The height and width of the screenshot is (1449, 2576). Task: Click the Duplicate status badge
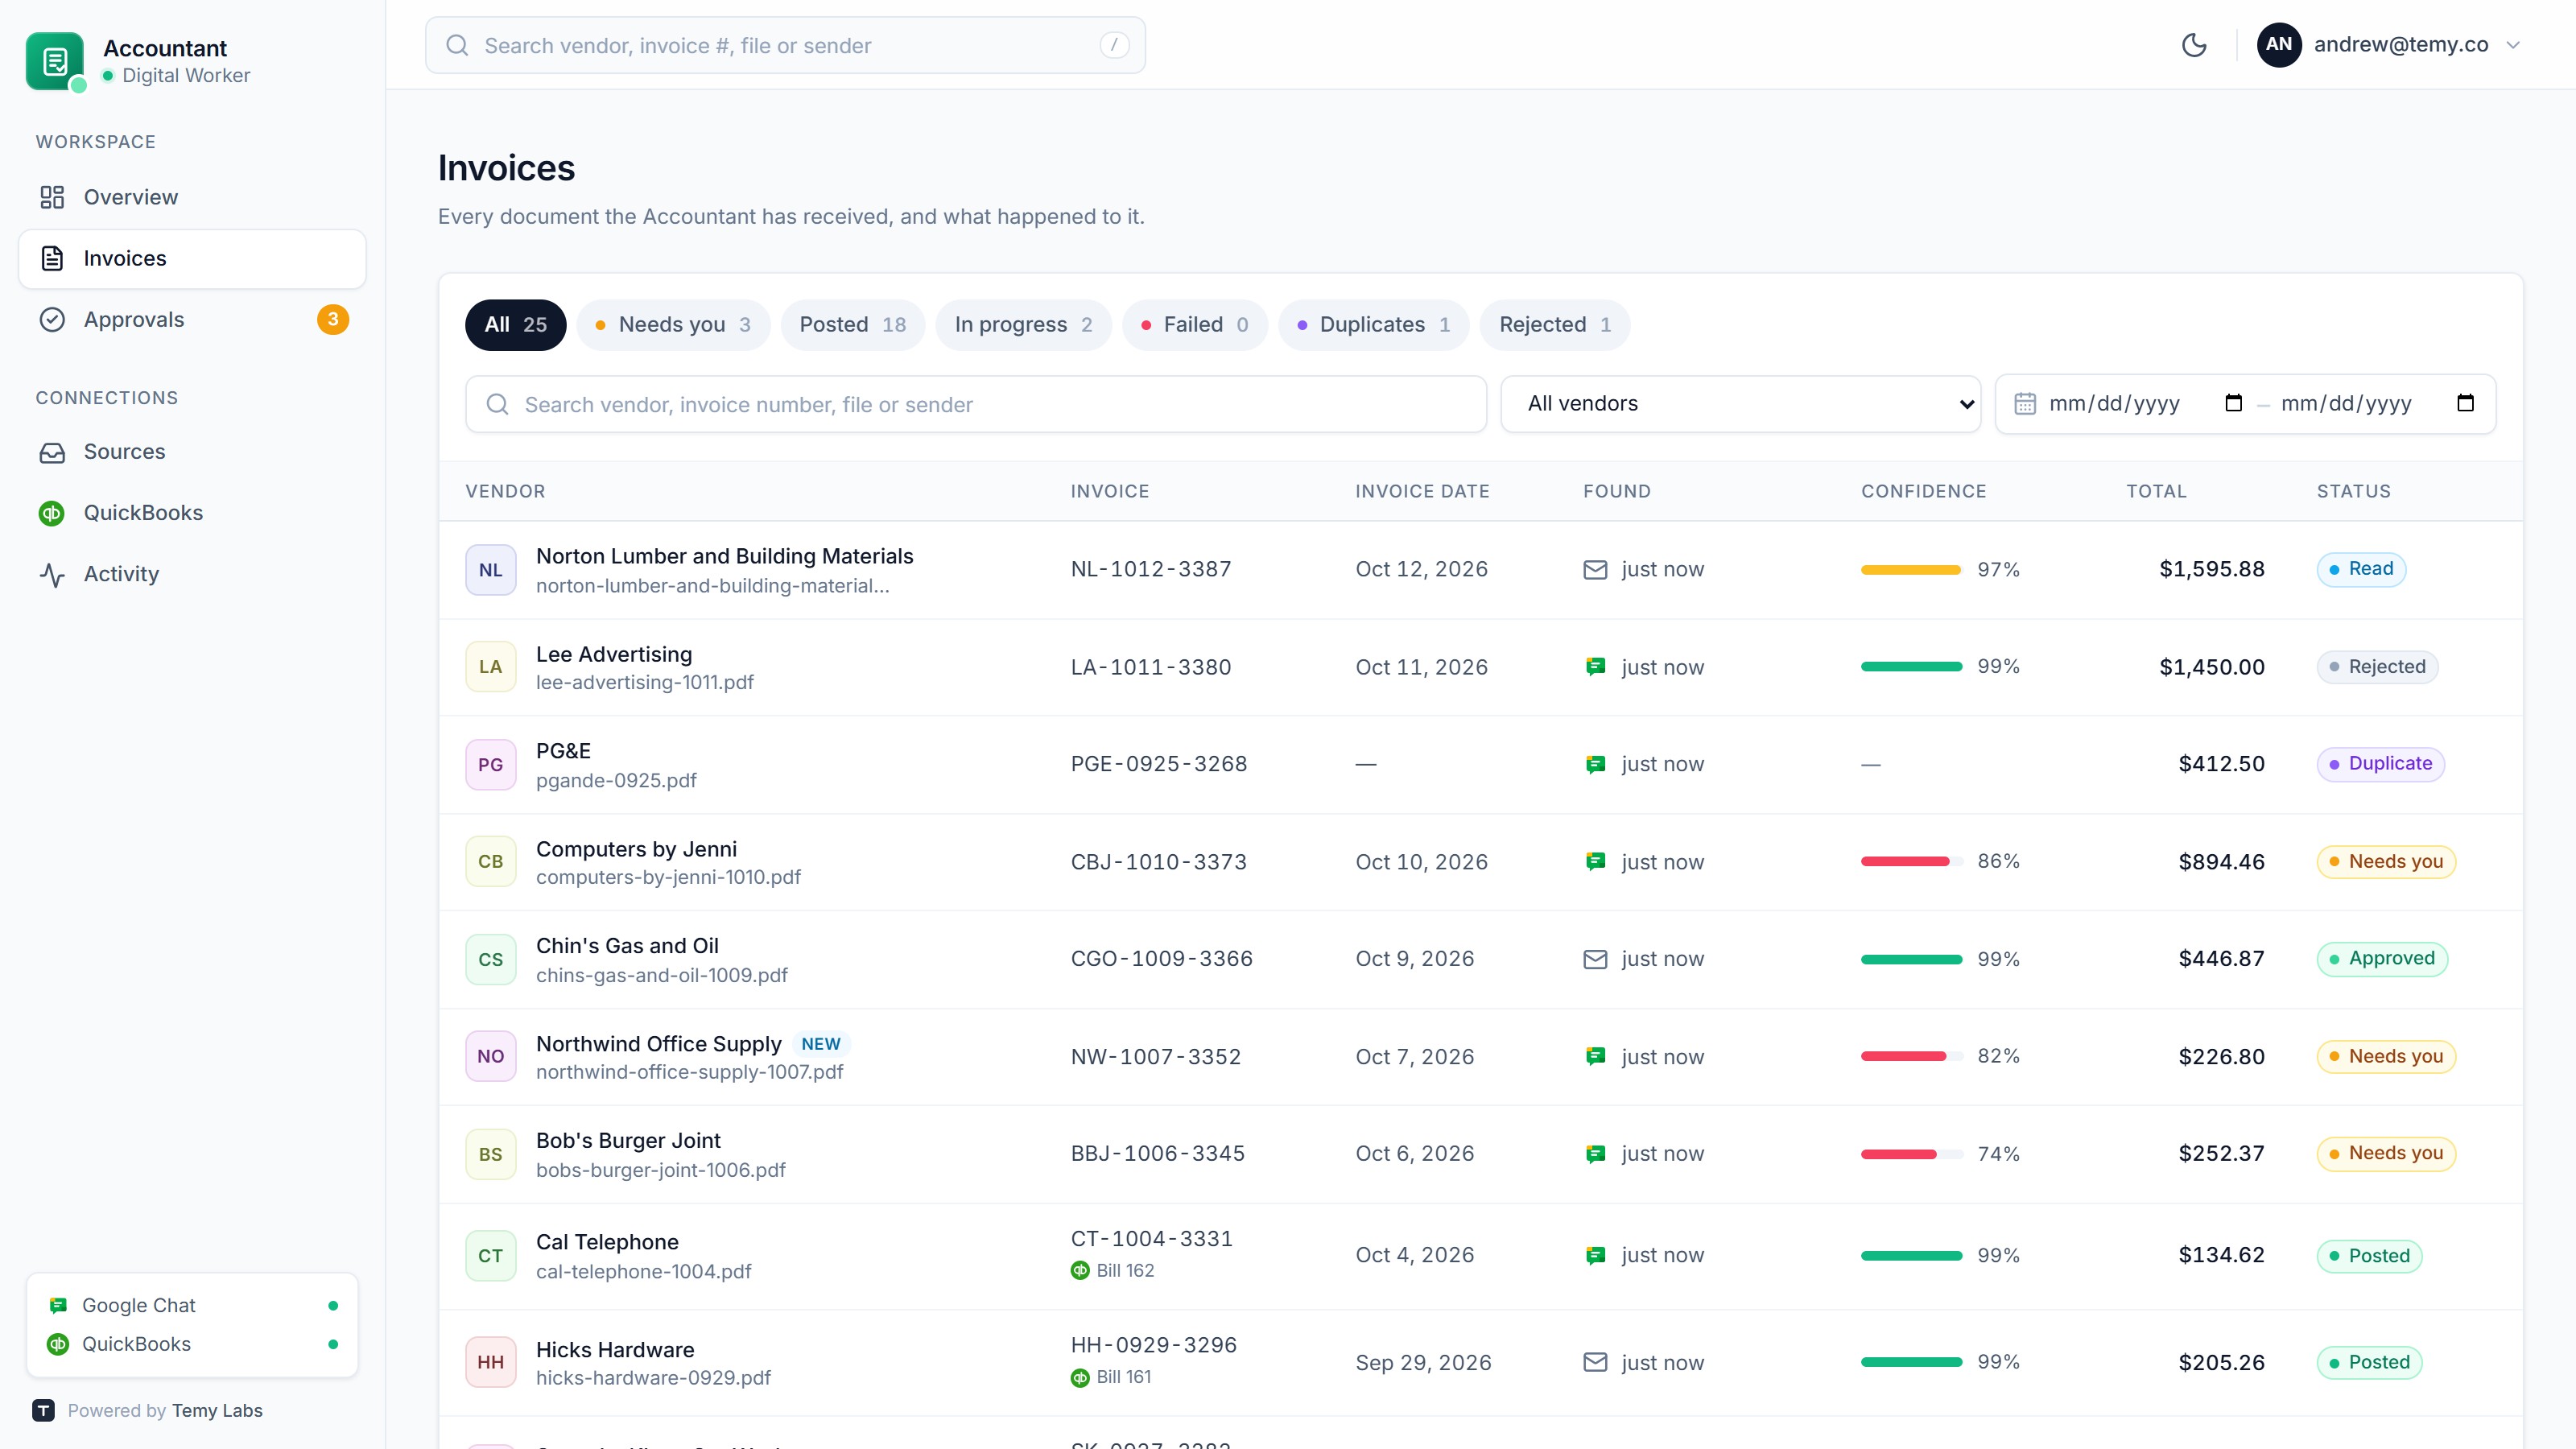pyautogui.click(x=2380, y=764)
